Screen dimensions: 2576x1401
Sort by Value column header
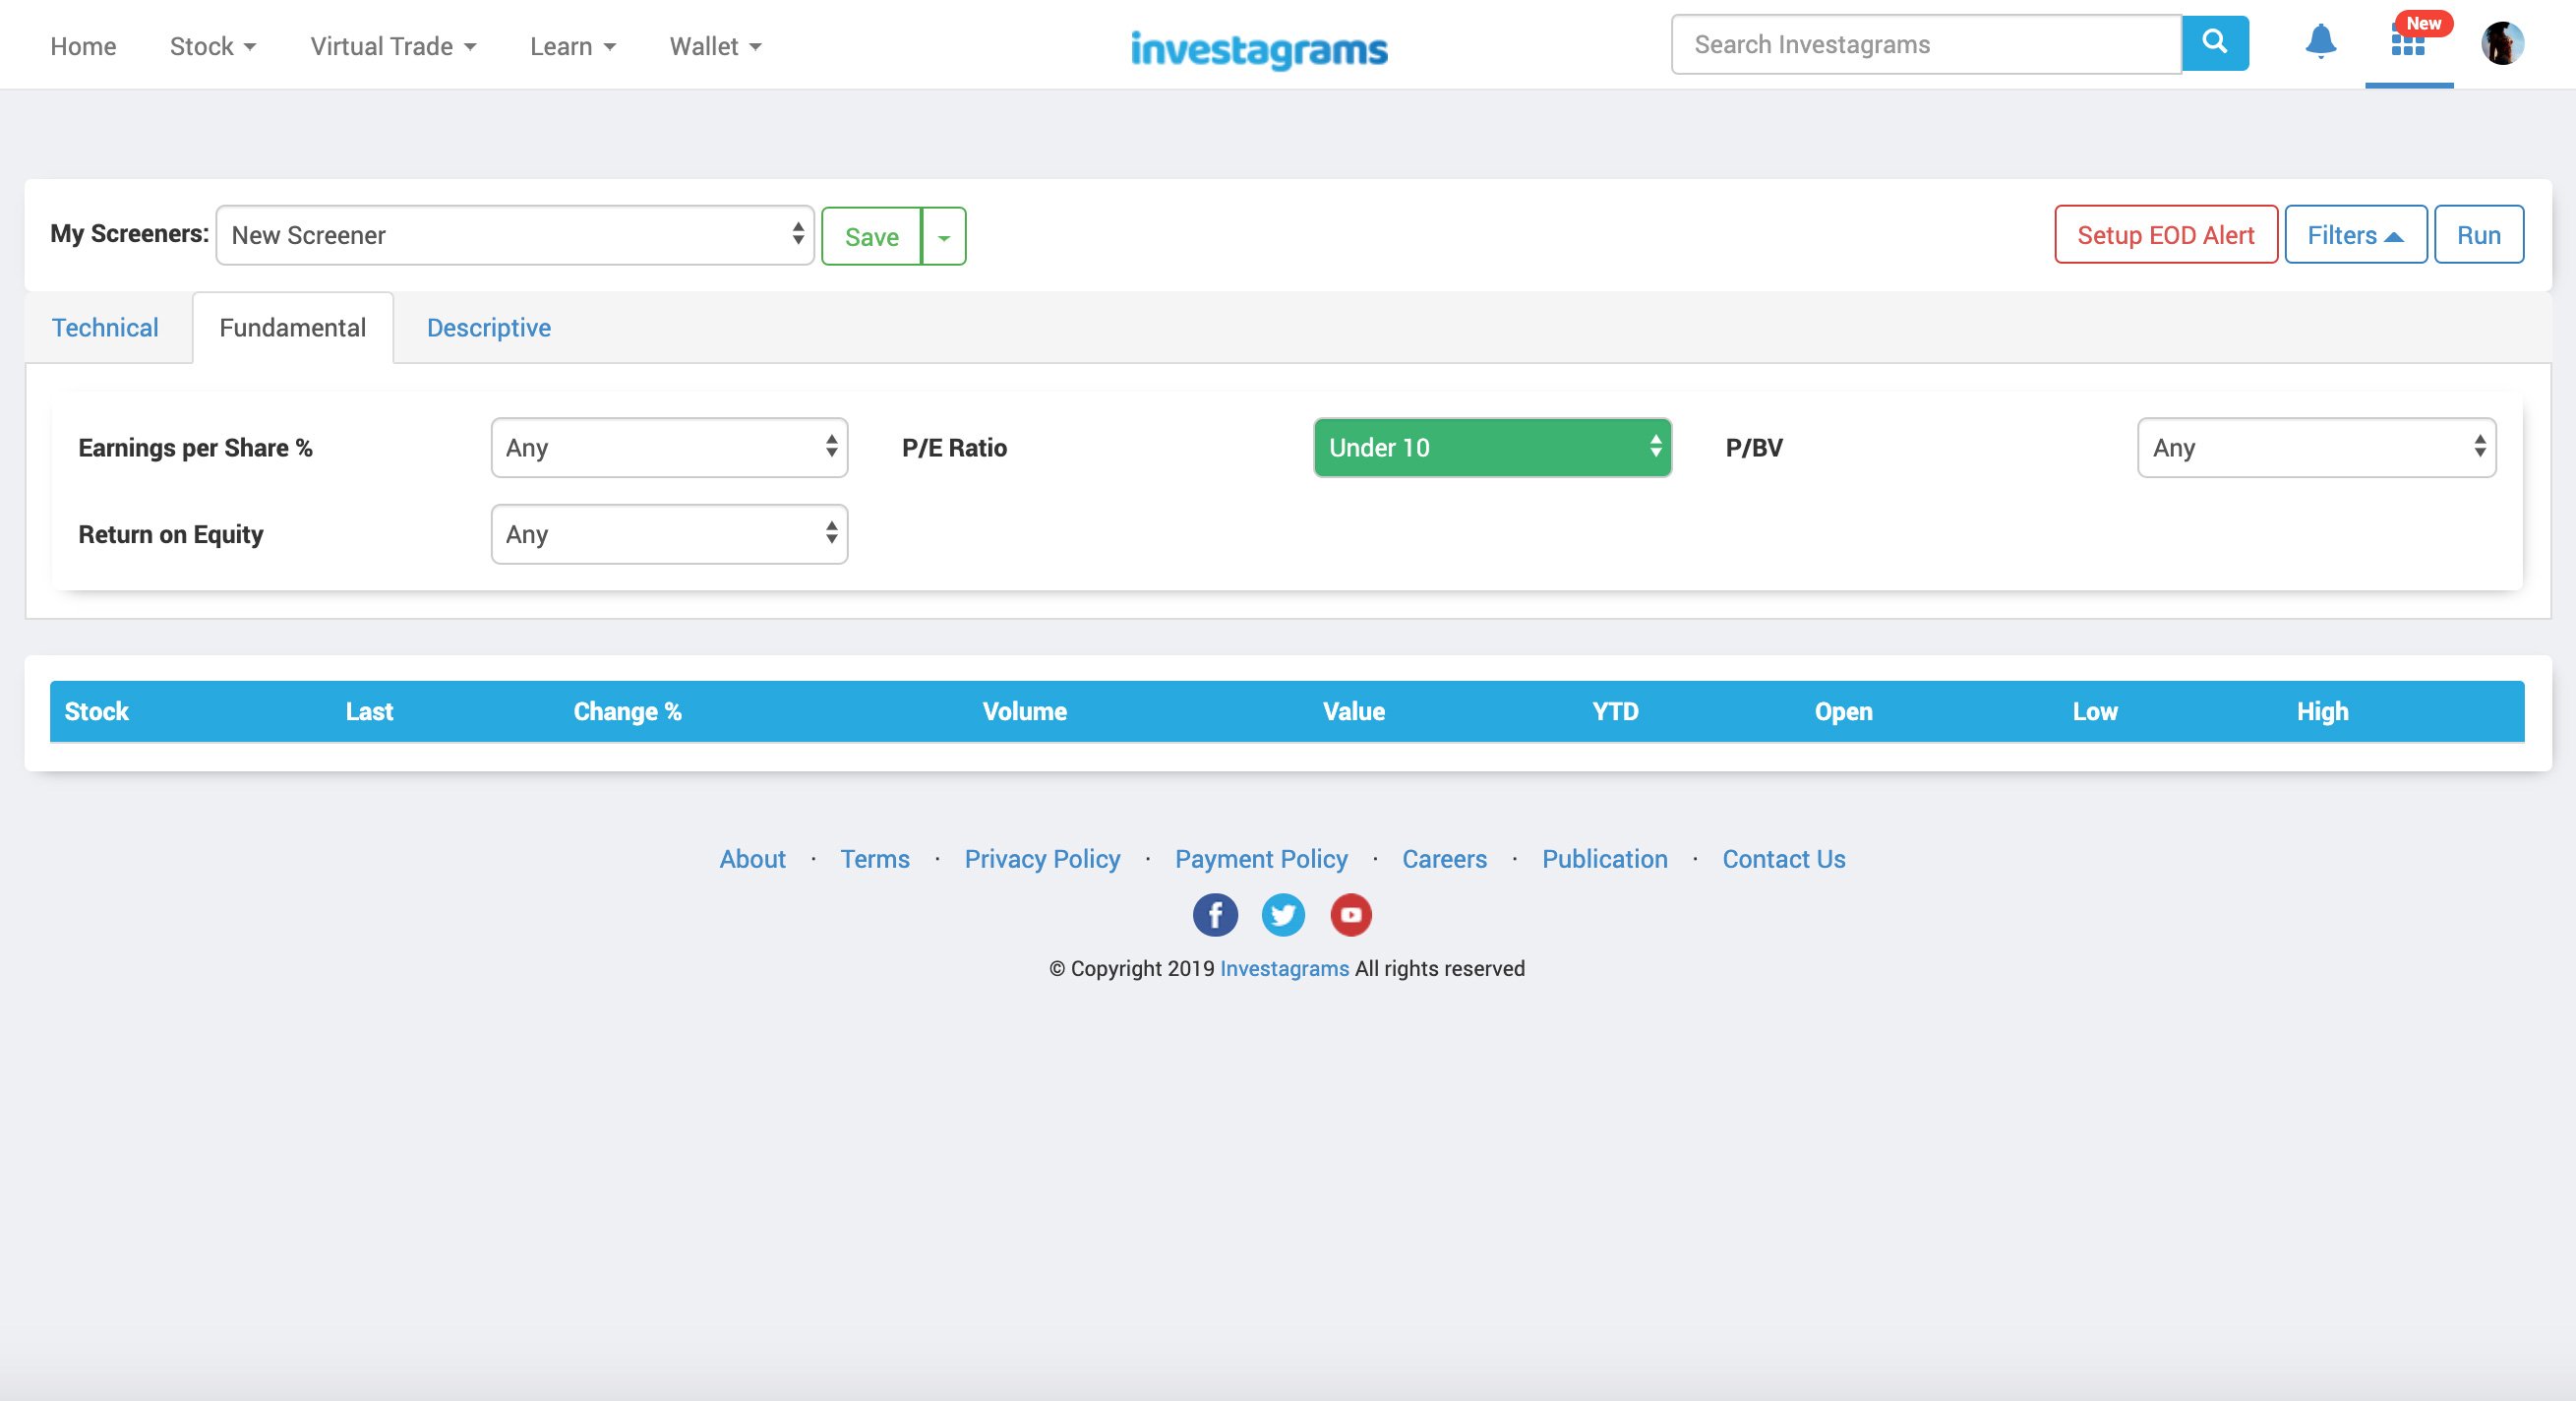click(x=1354, y=712)
